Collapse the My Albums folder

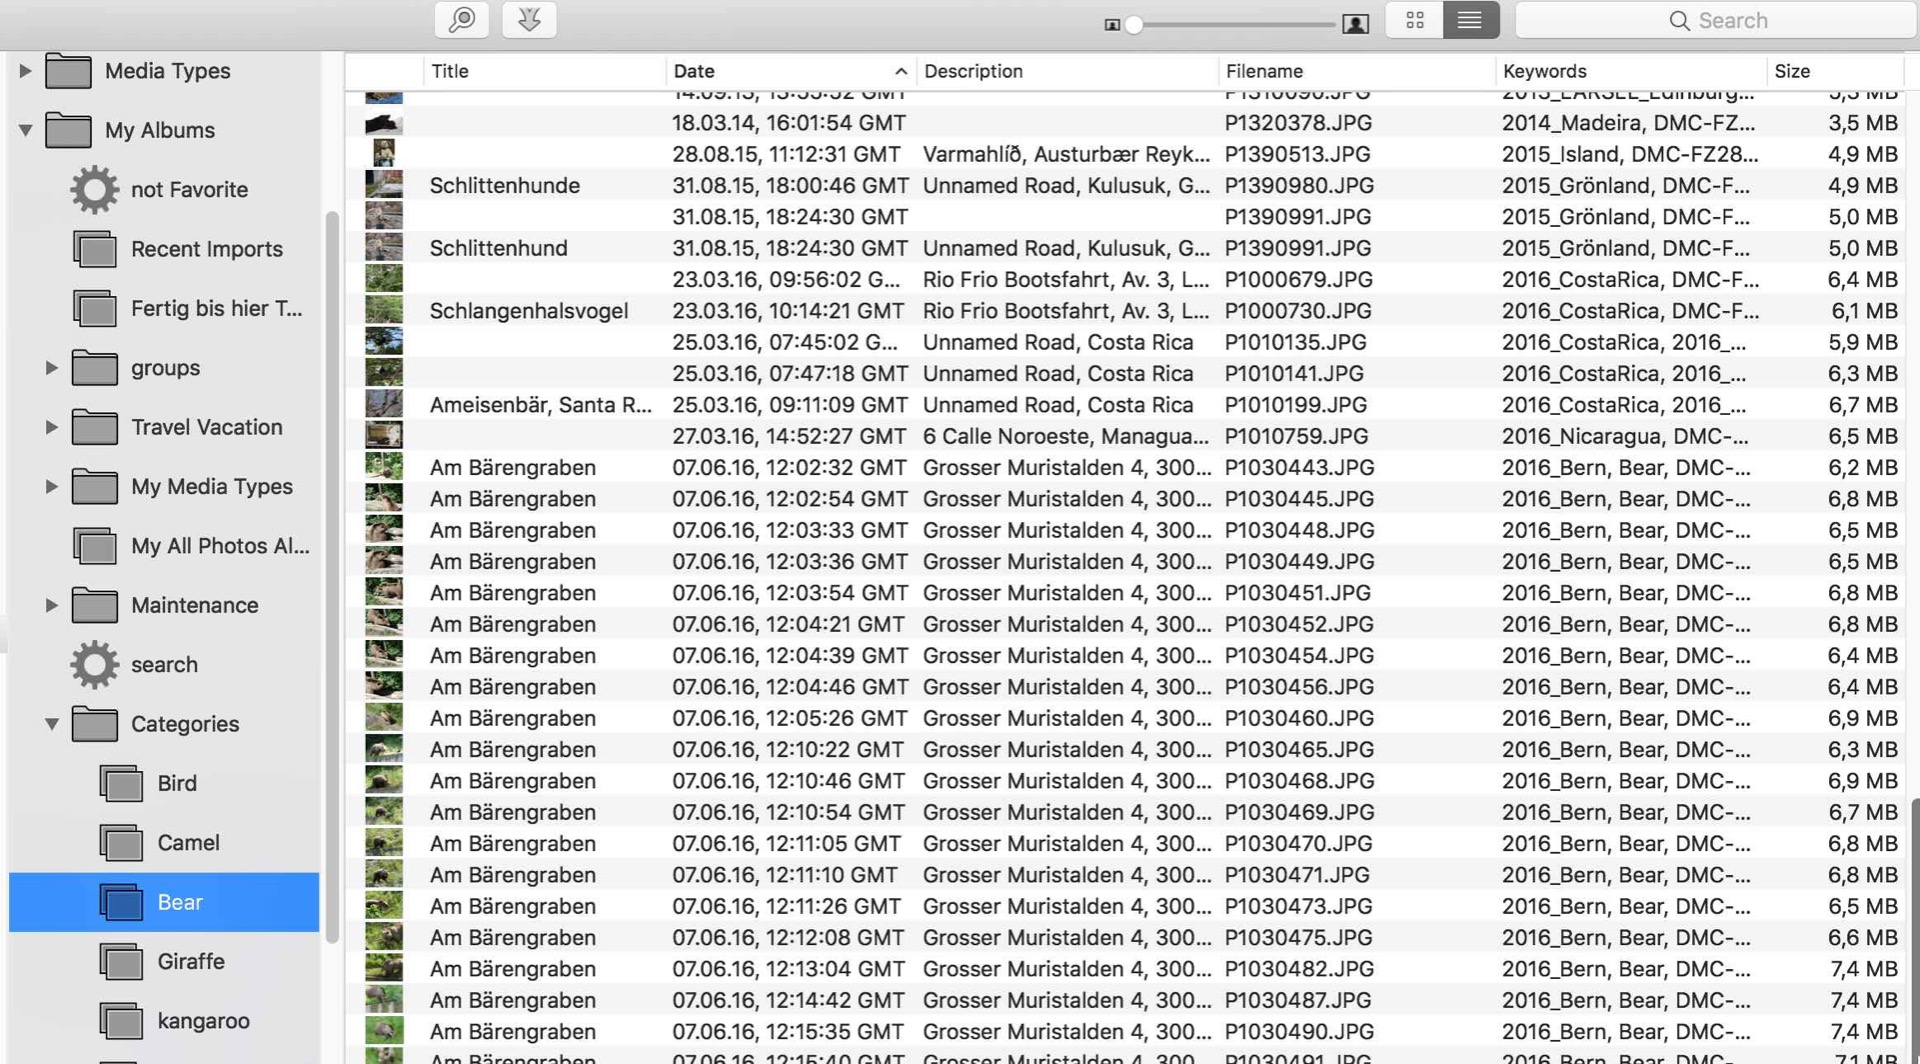click(25, 130)
